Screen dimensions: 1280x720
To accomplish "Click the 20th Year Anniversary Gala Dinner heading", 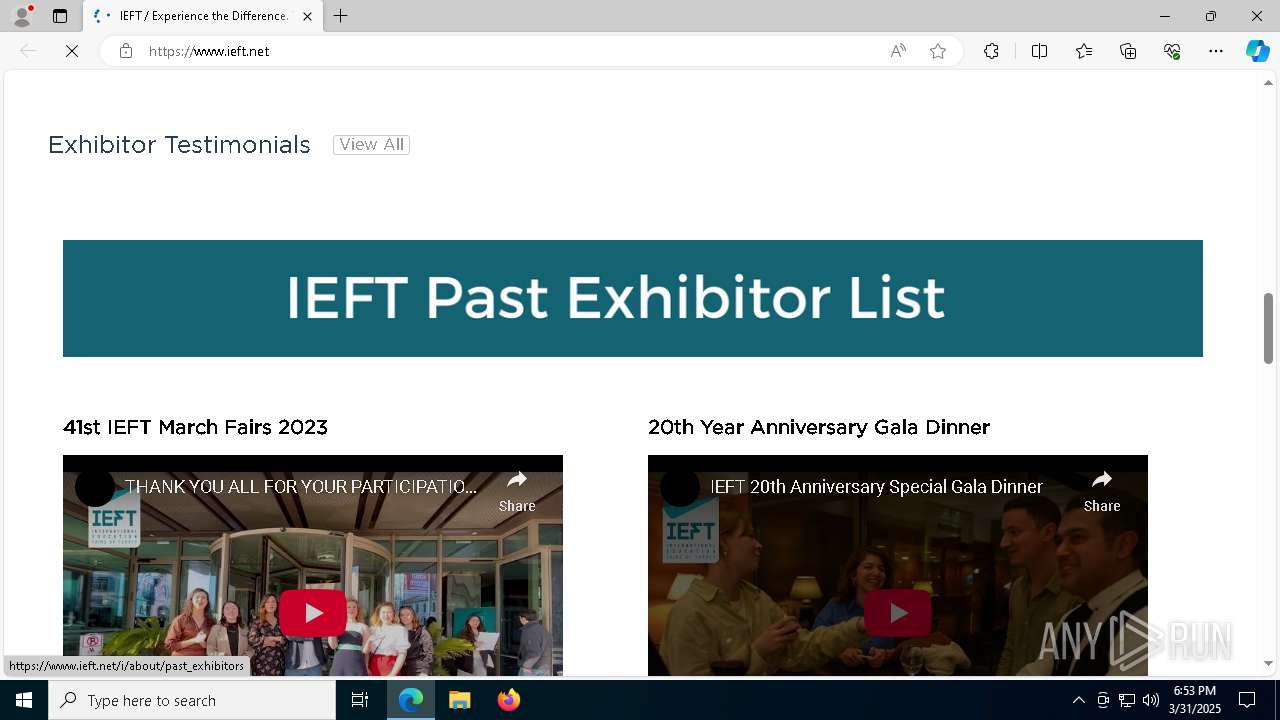I will (x=819, y=427).
